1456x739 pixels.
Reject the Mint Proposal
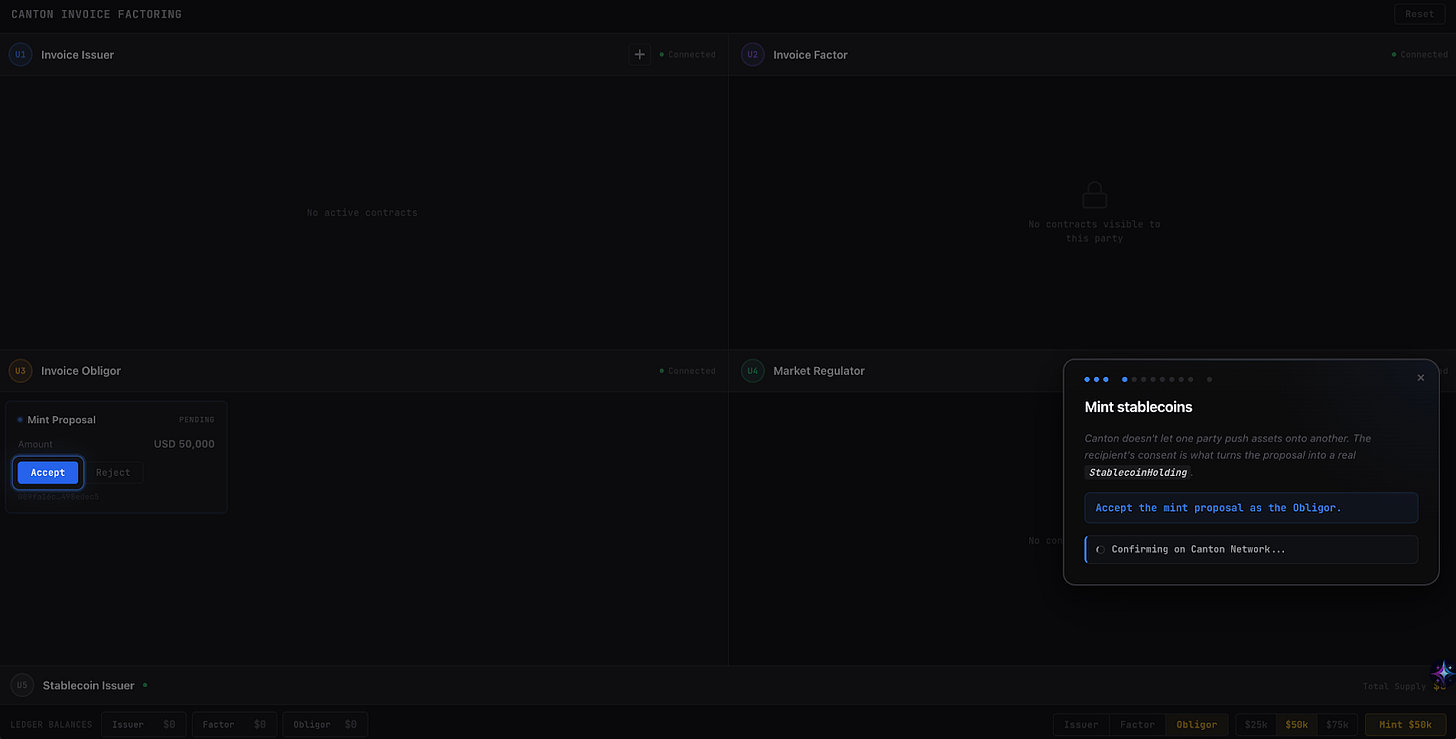point(113,473)
